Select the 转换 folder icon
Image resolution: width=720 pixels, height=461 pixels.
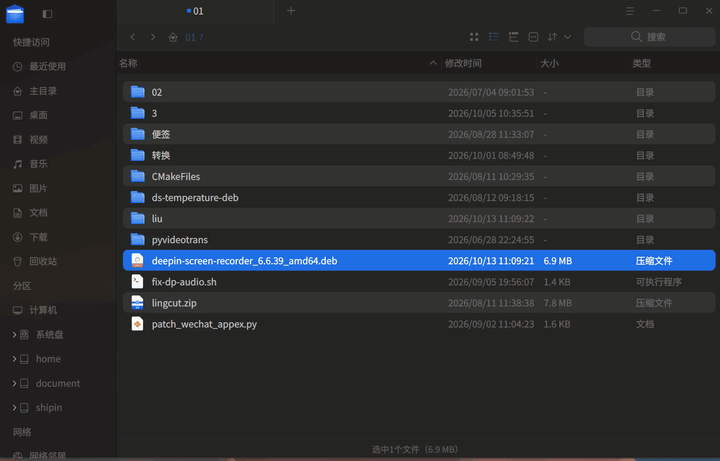(x=137, y=155)
